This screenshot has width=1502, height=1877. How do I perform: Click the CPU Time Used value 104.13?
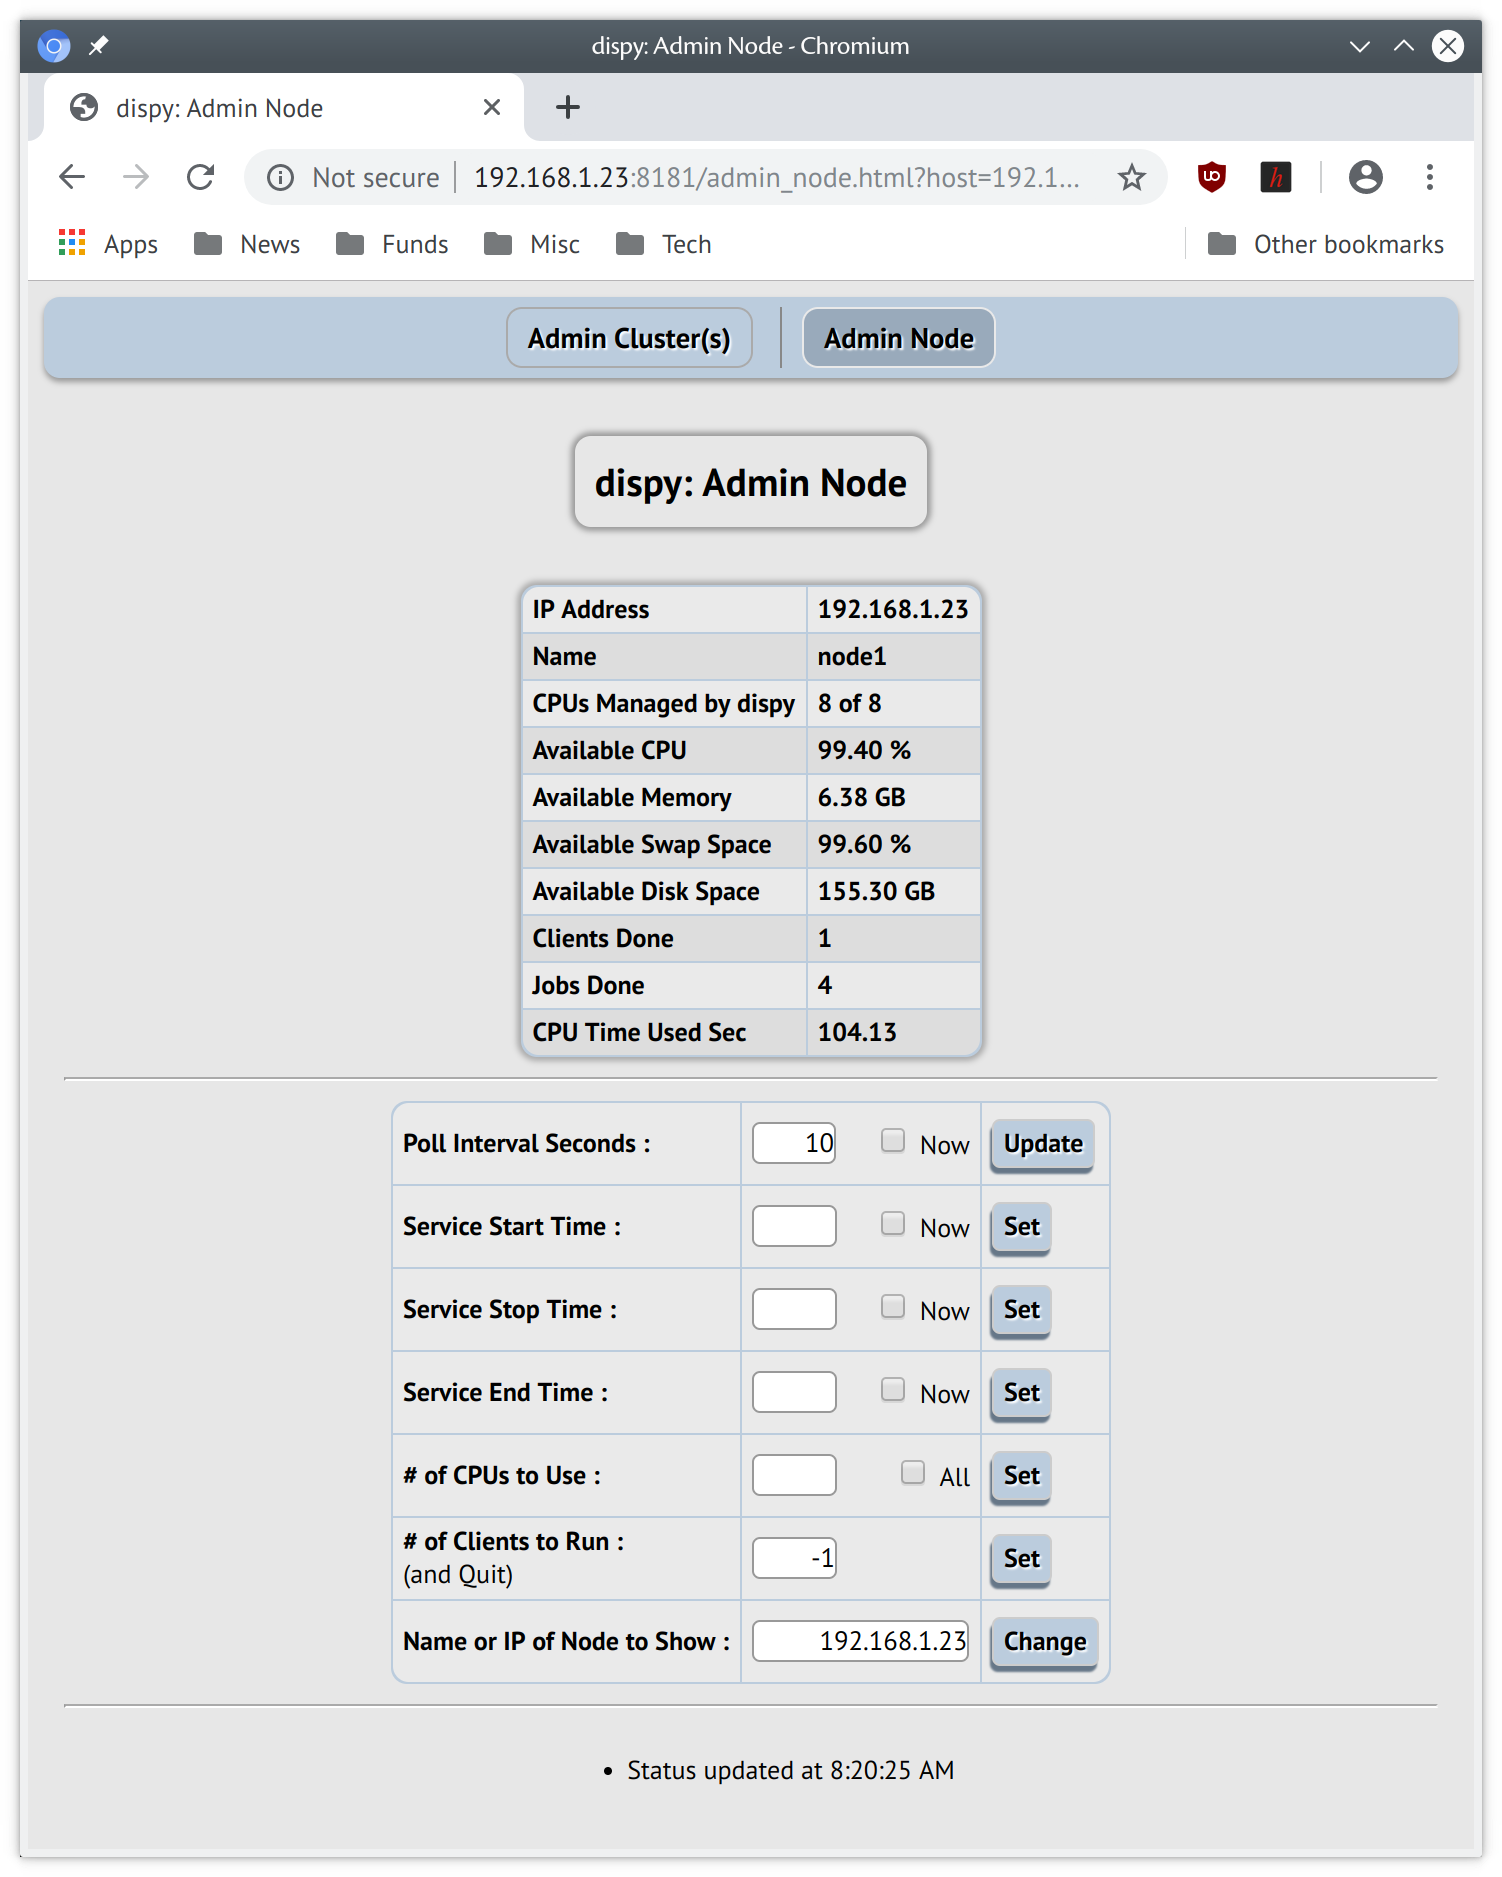[857, 1032]
